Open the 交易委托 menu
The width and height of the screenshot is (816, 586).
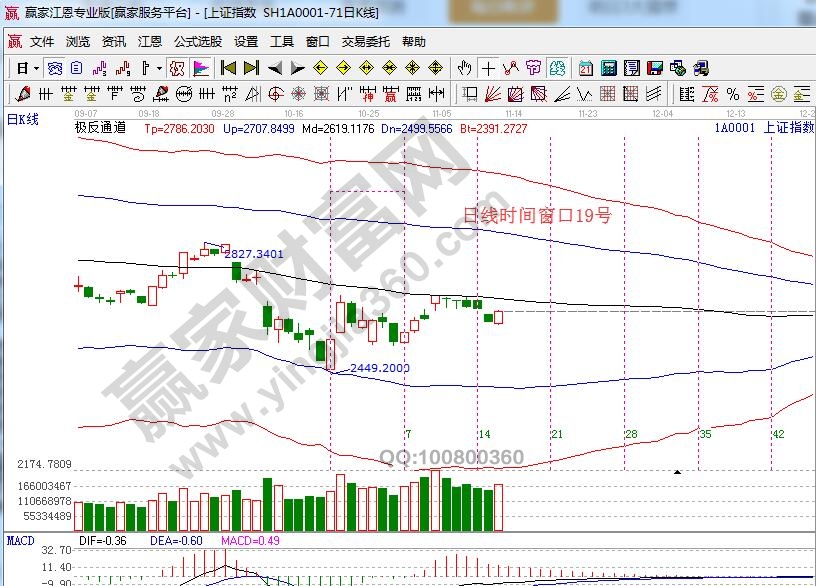pos(367,42)
